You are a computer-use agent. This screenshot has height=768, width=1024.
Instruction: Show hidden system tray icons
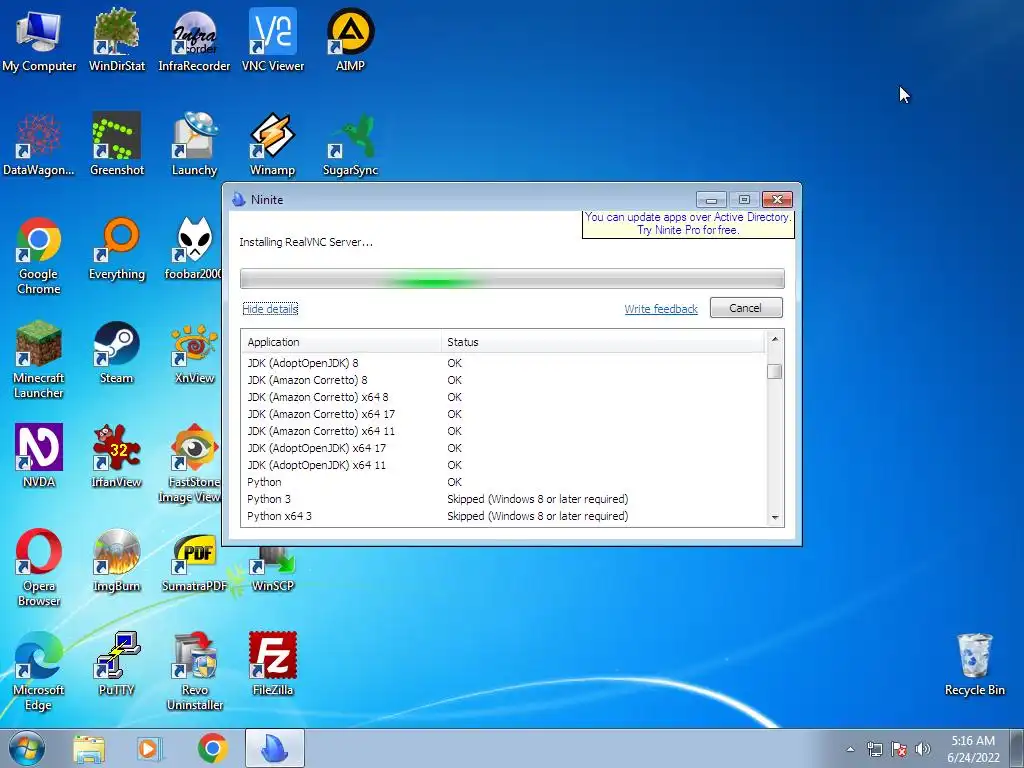point(850,749)
